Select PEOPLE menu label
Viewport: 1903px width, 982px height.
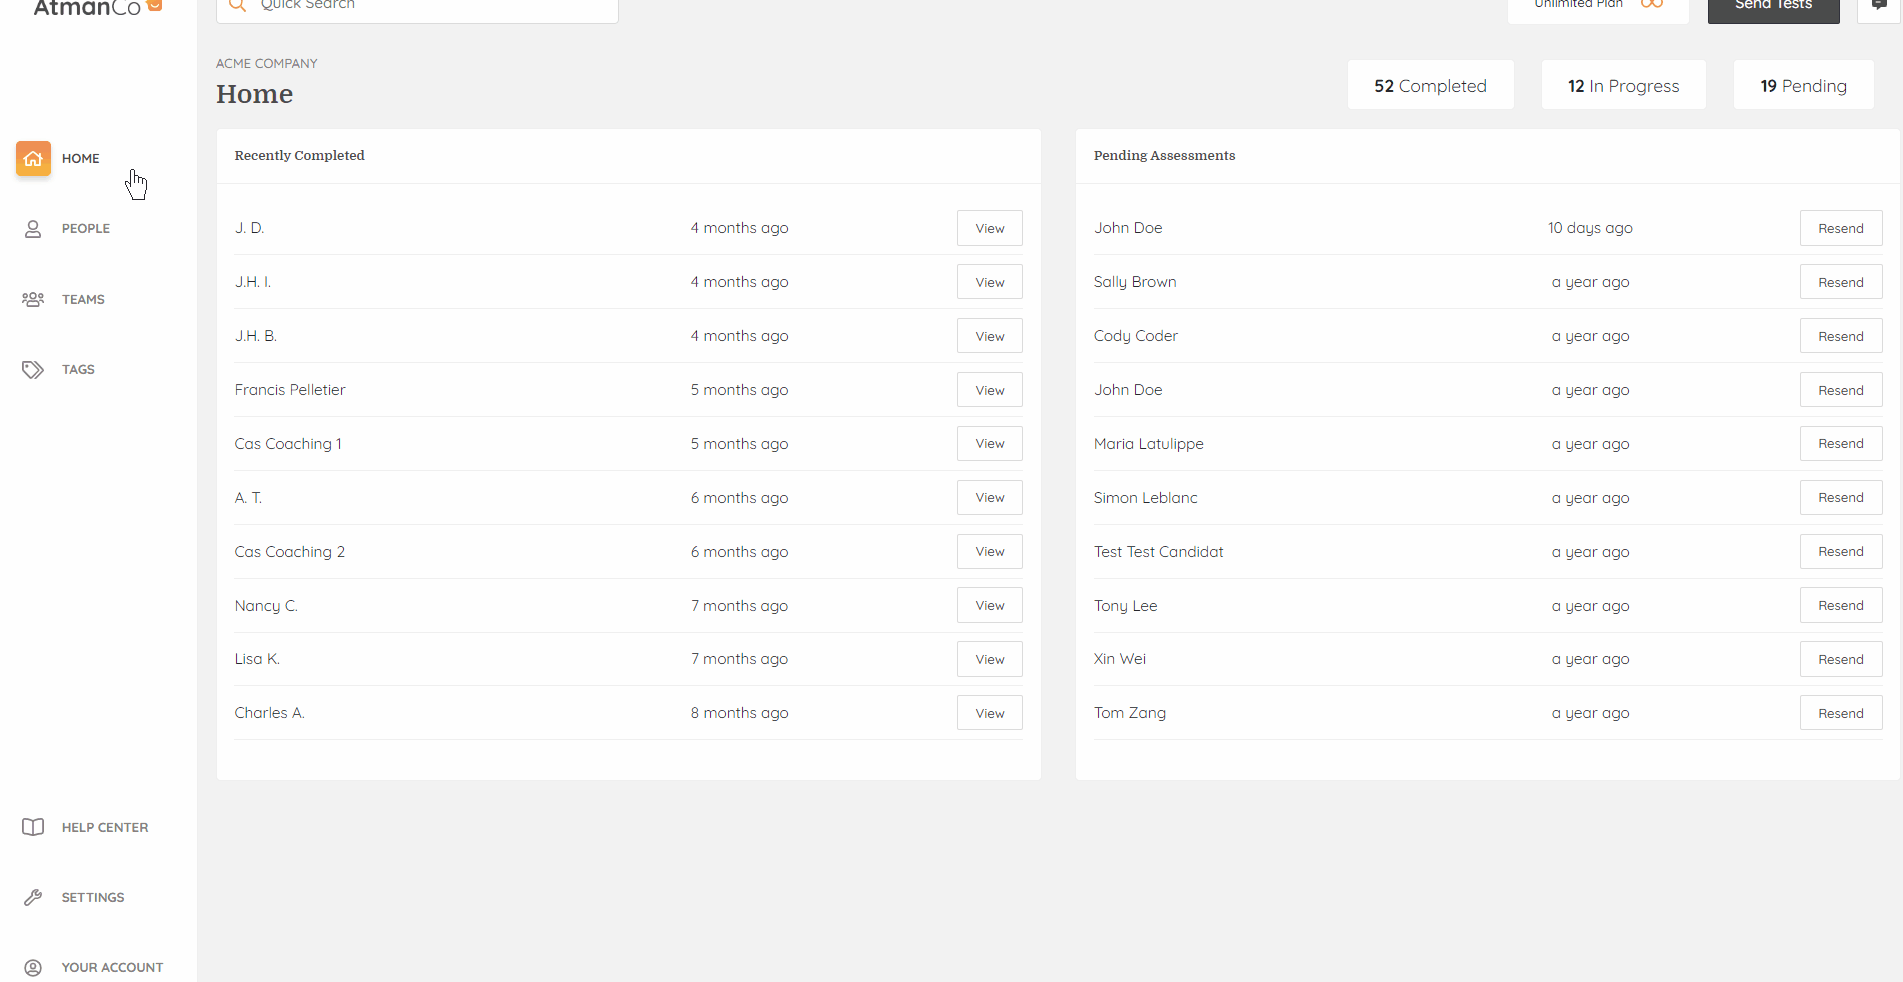coord(86,229)
